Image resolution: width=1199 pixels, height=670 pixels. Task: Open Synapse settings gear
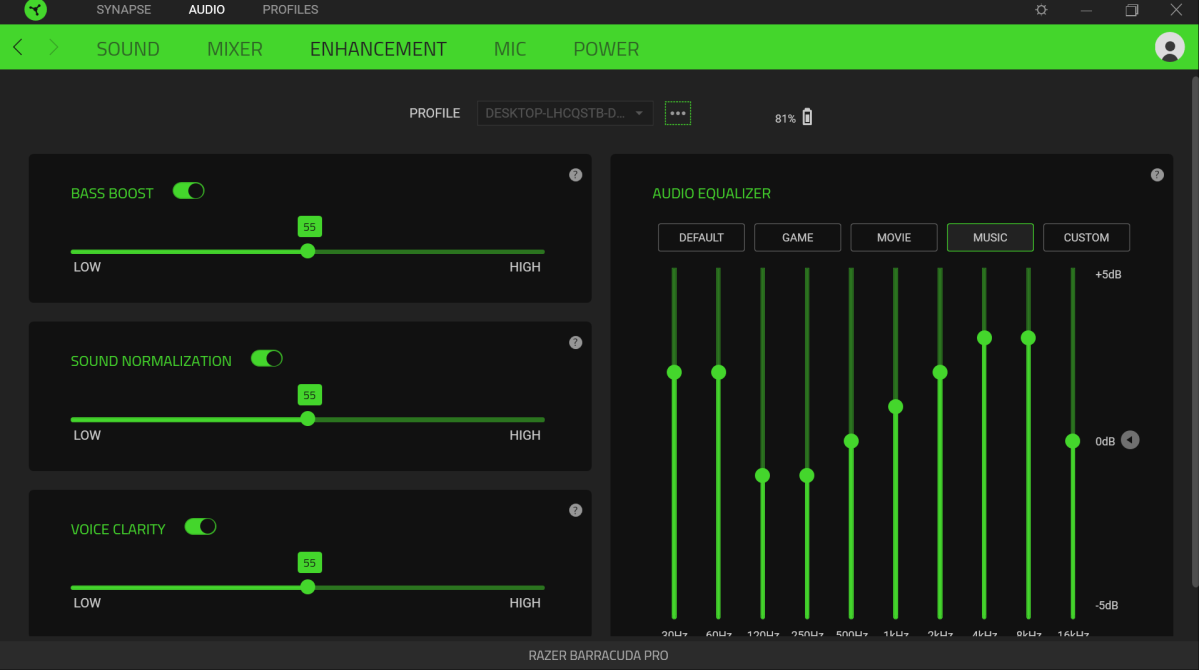(x=1041, y=10)
